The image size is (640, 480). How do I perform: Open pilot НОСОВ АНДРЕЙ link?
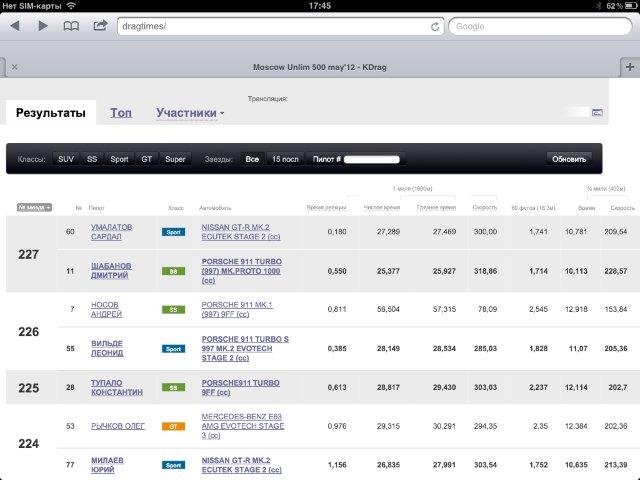click(106, 309)
